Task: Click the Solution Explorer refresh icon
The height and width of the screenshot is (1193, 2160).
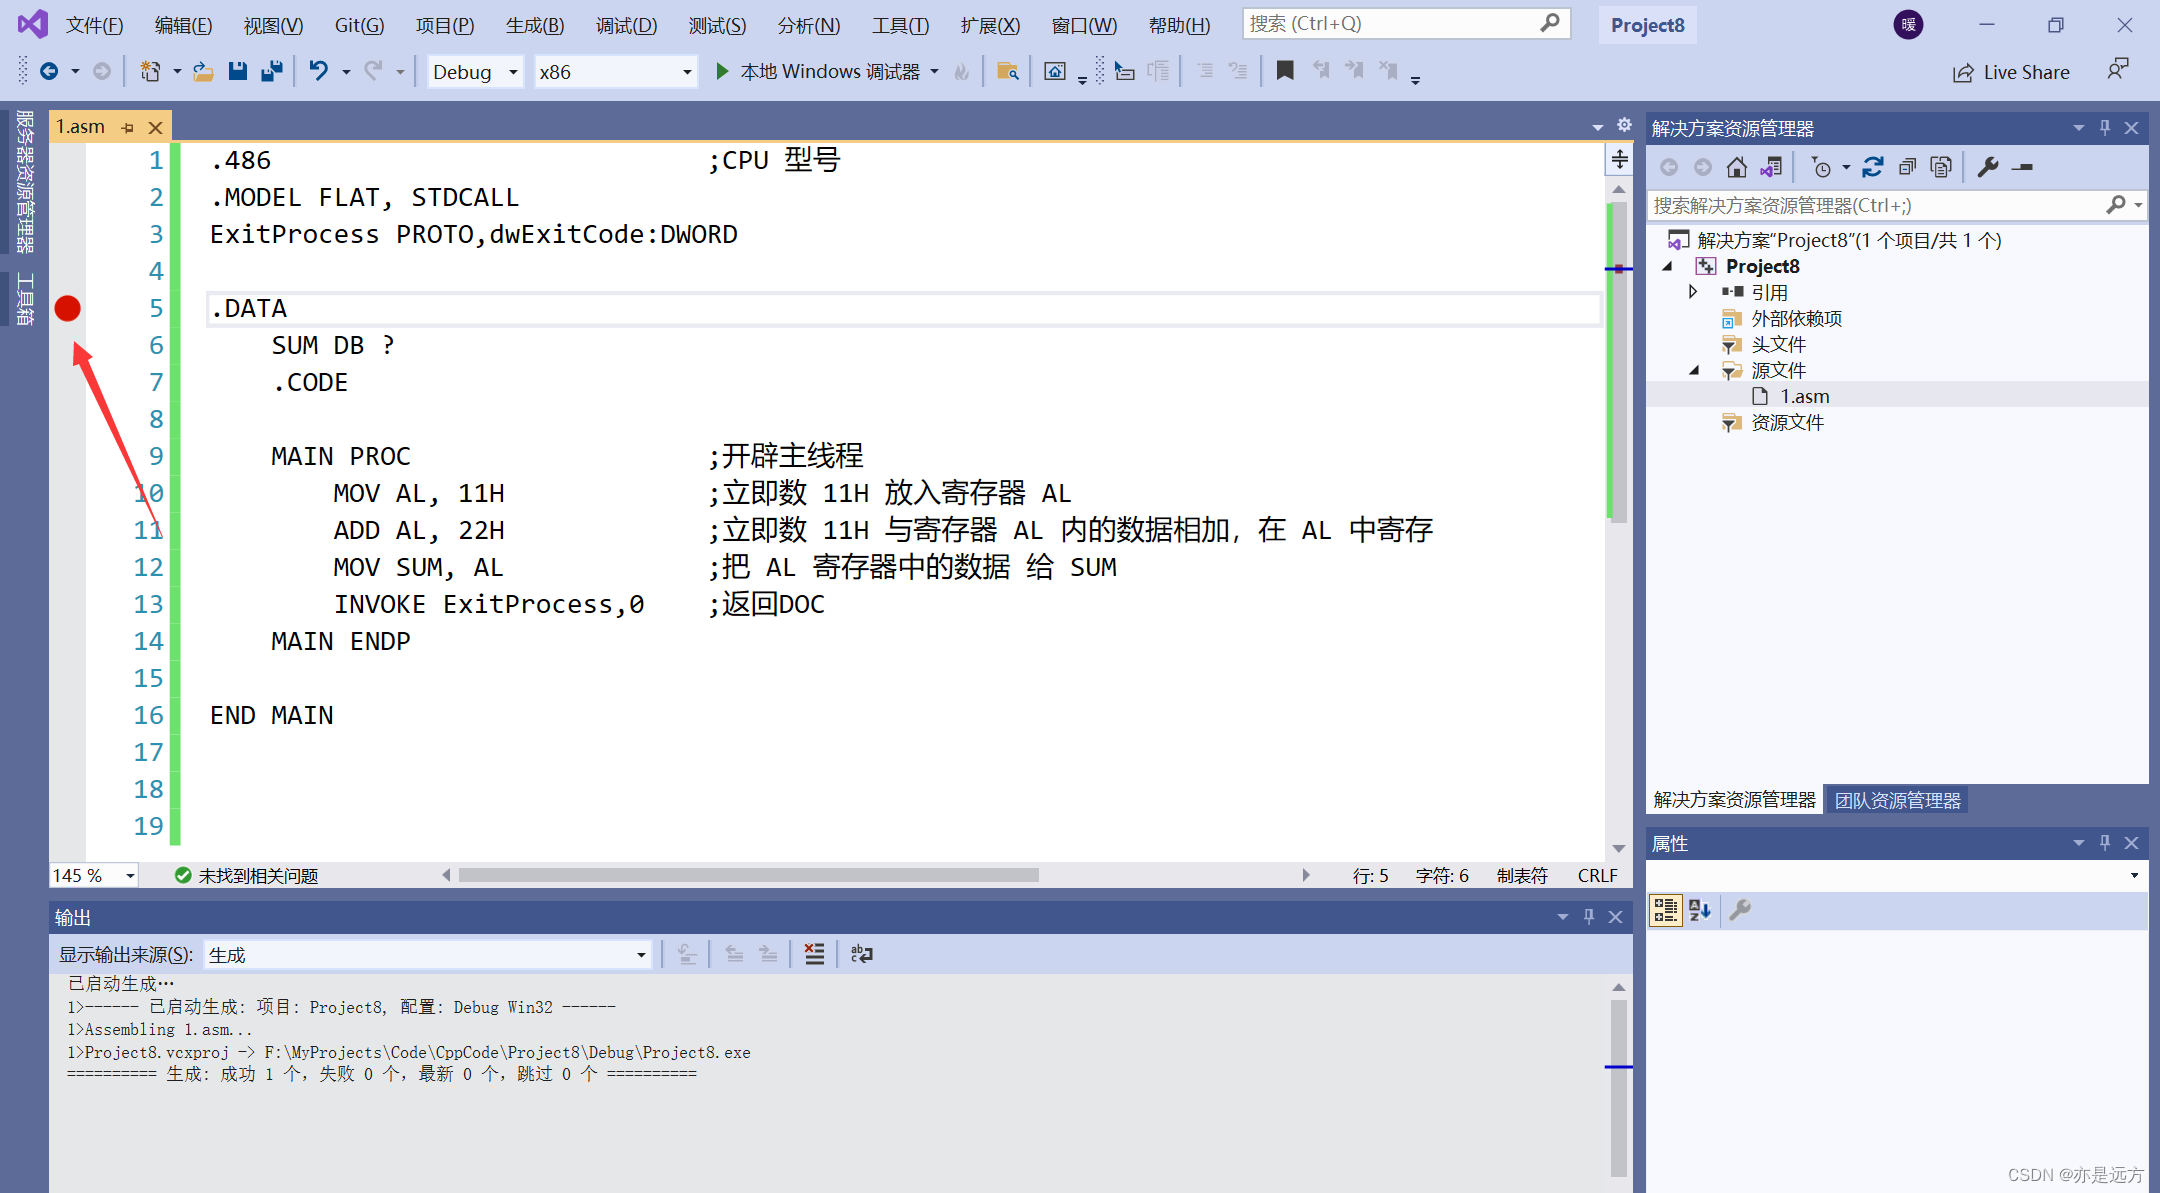Action: click(1872, 167)
